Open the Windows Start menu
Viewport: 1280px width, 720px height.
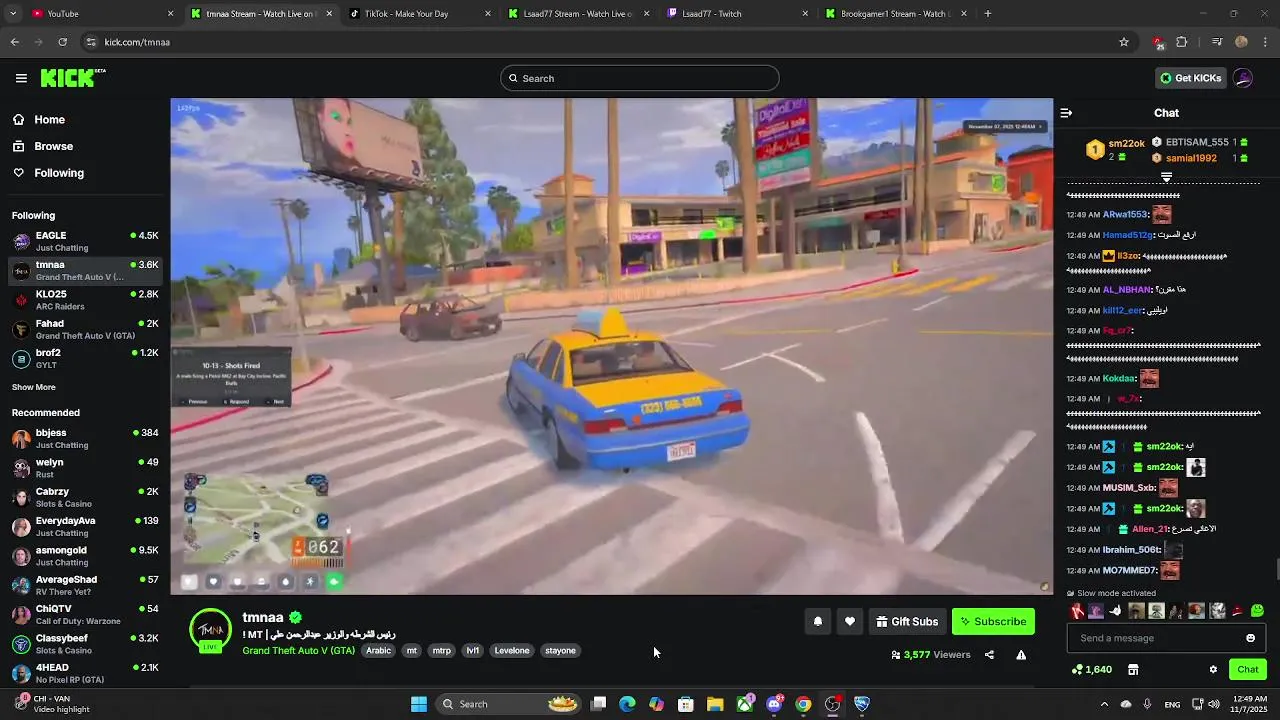[x=419, y=704]
